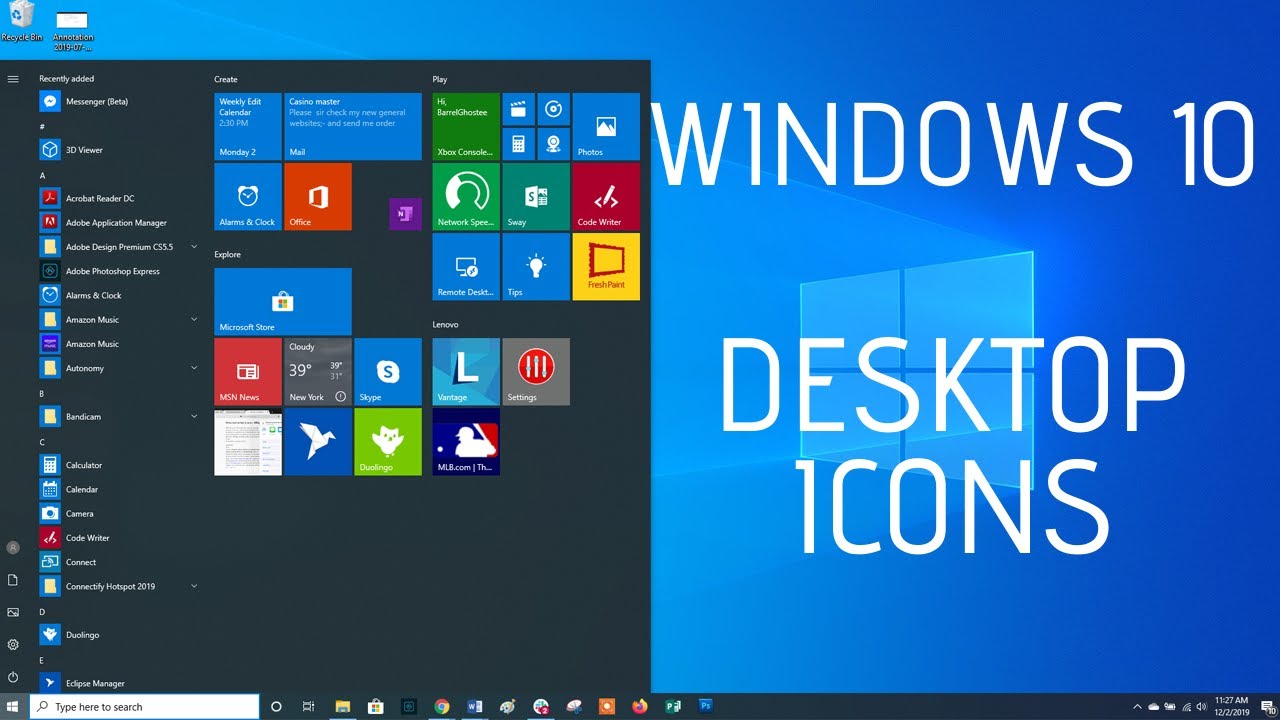Expand the Start menu hamburger navigation

point(13,79)
